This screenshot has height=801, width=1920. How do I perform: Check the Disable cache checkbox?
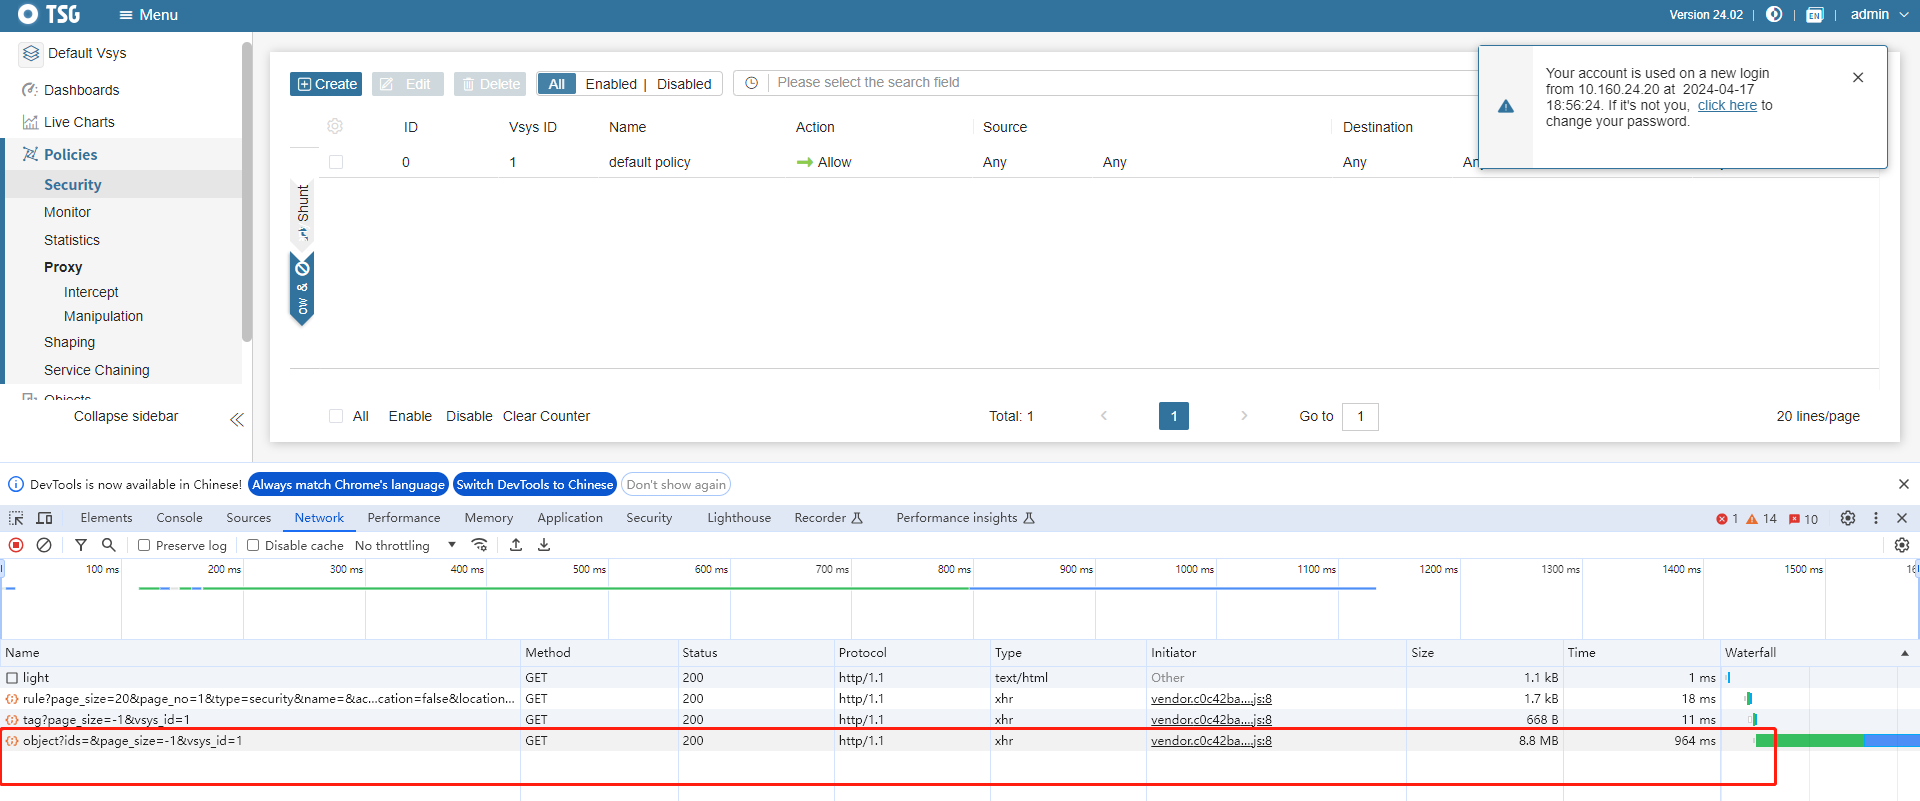253,545
